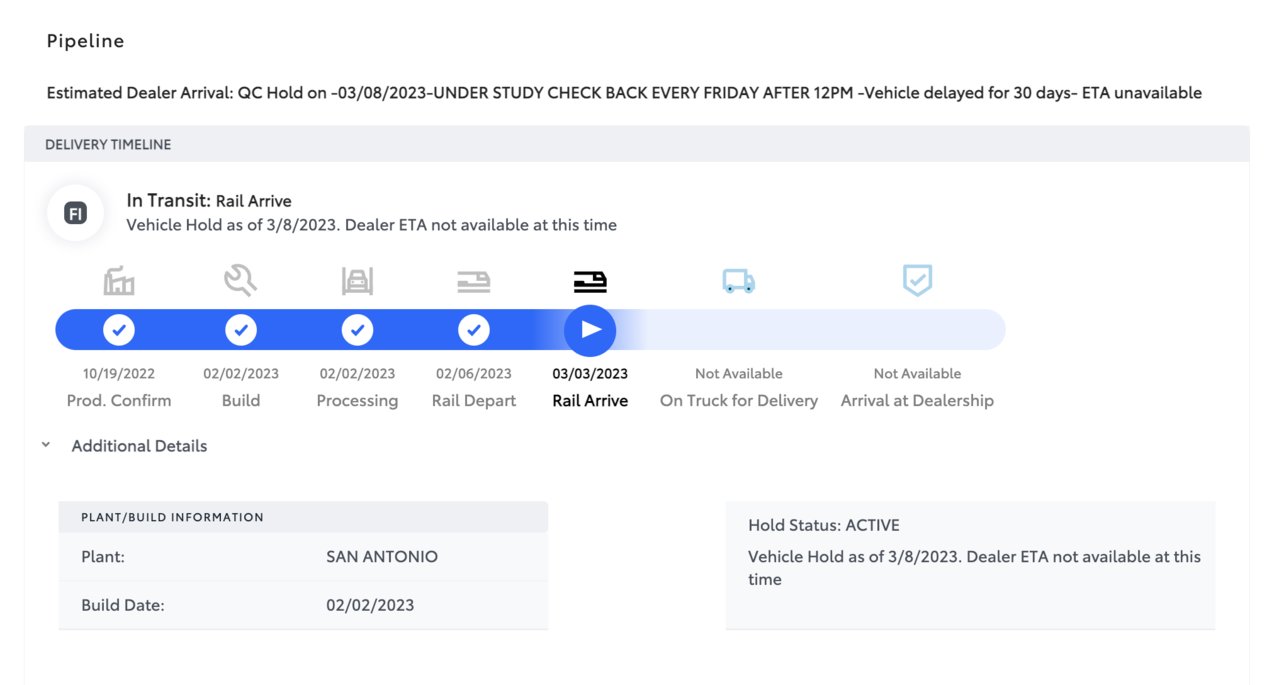
Task: Click the 'On Truck for Delivery' label
Action: [739, 401]
